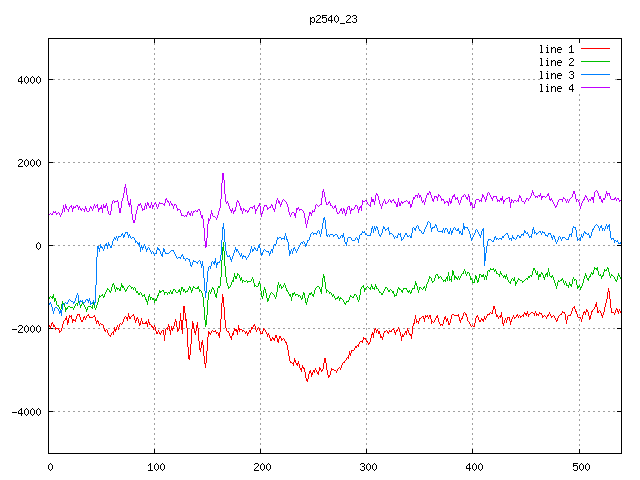640x480 pixels.
Task: Click the green line 2 legend swatch
Action: (x=596, y=62)
